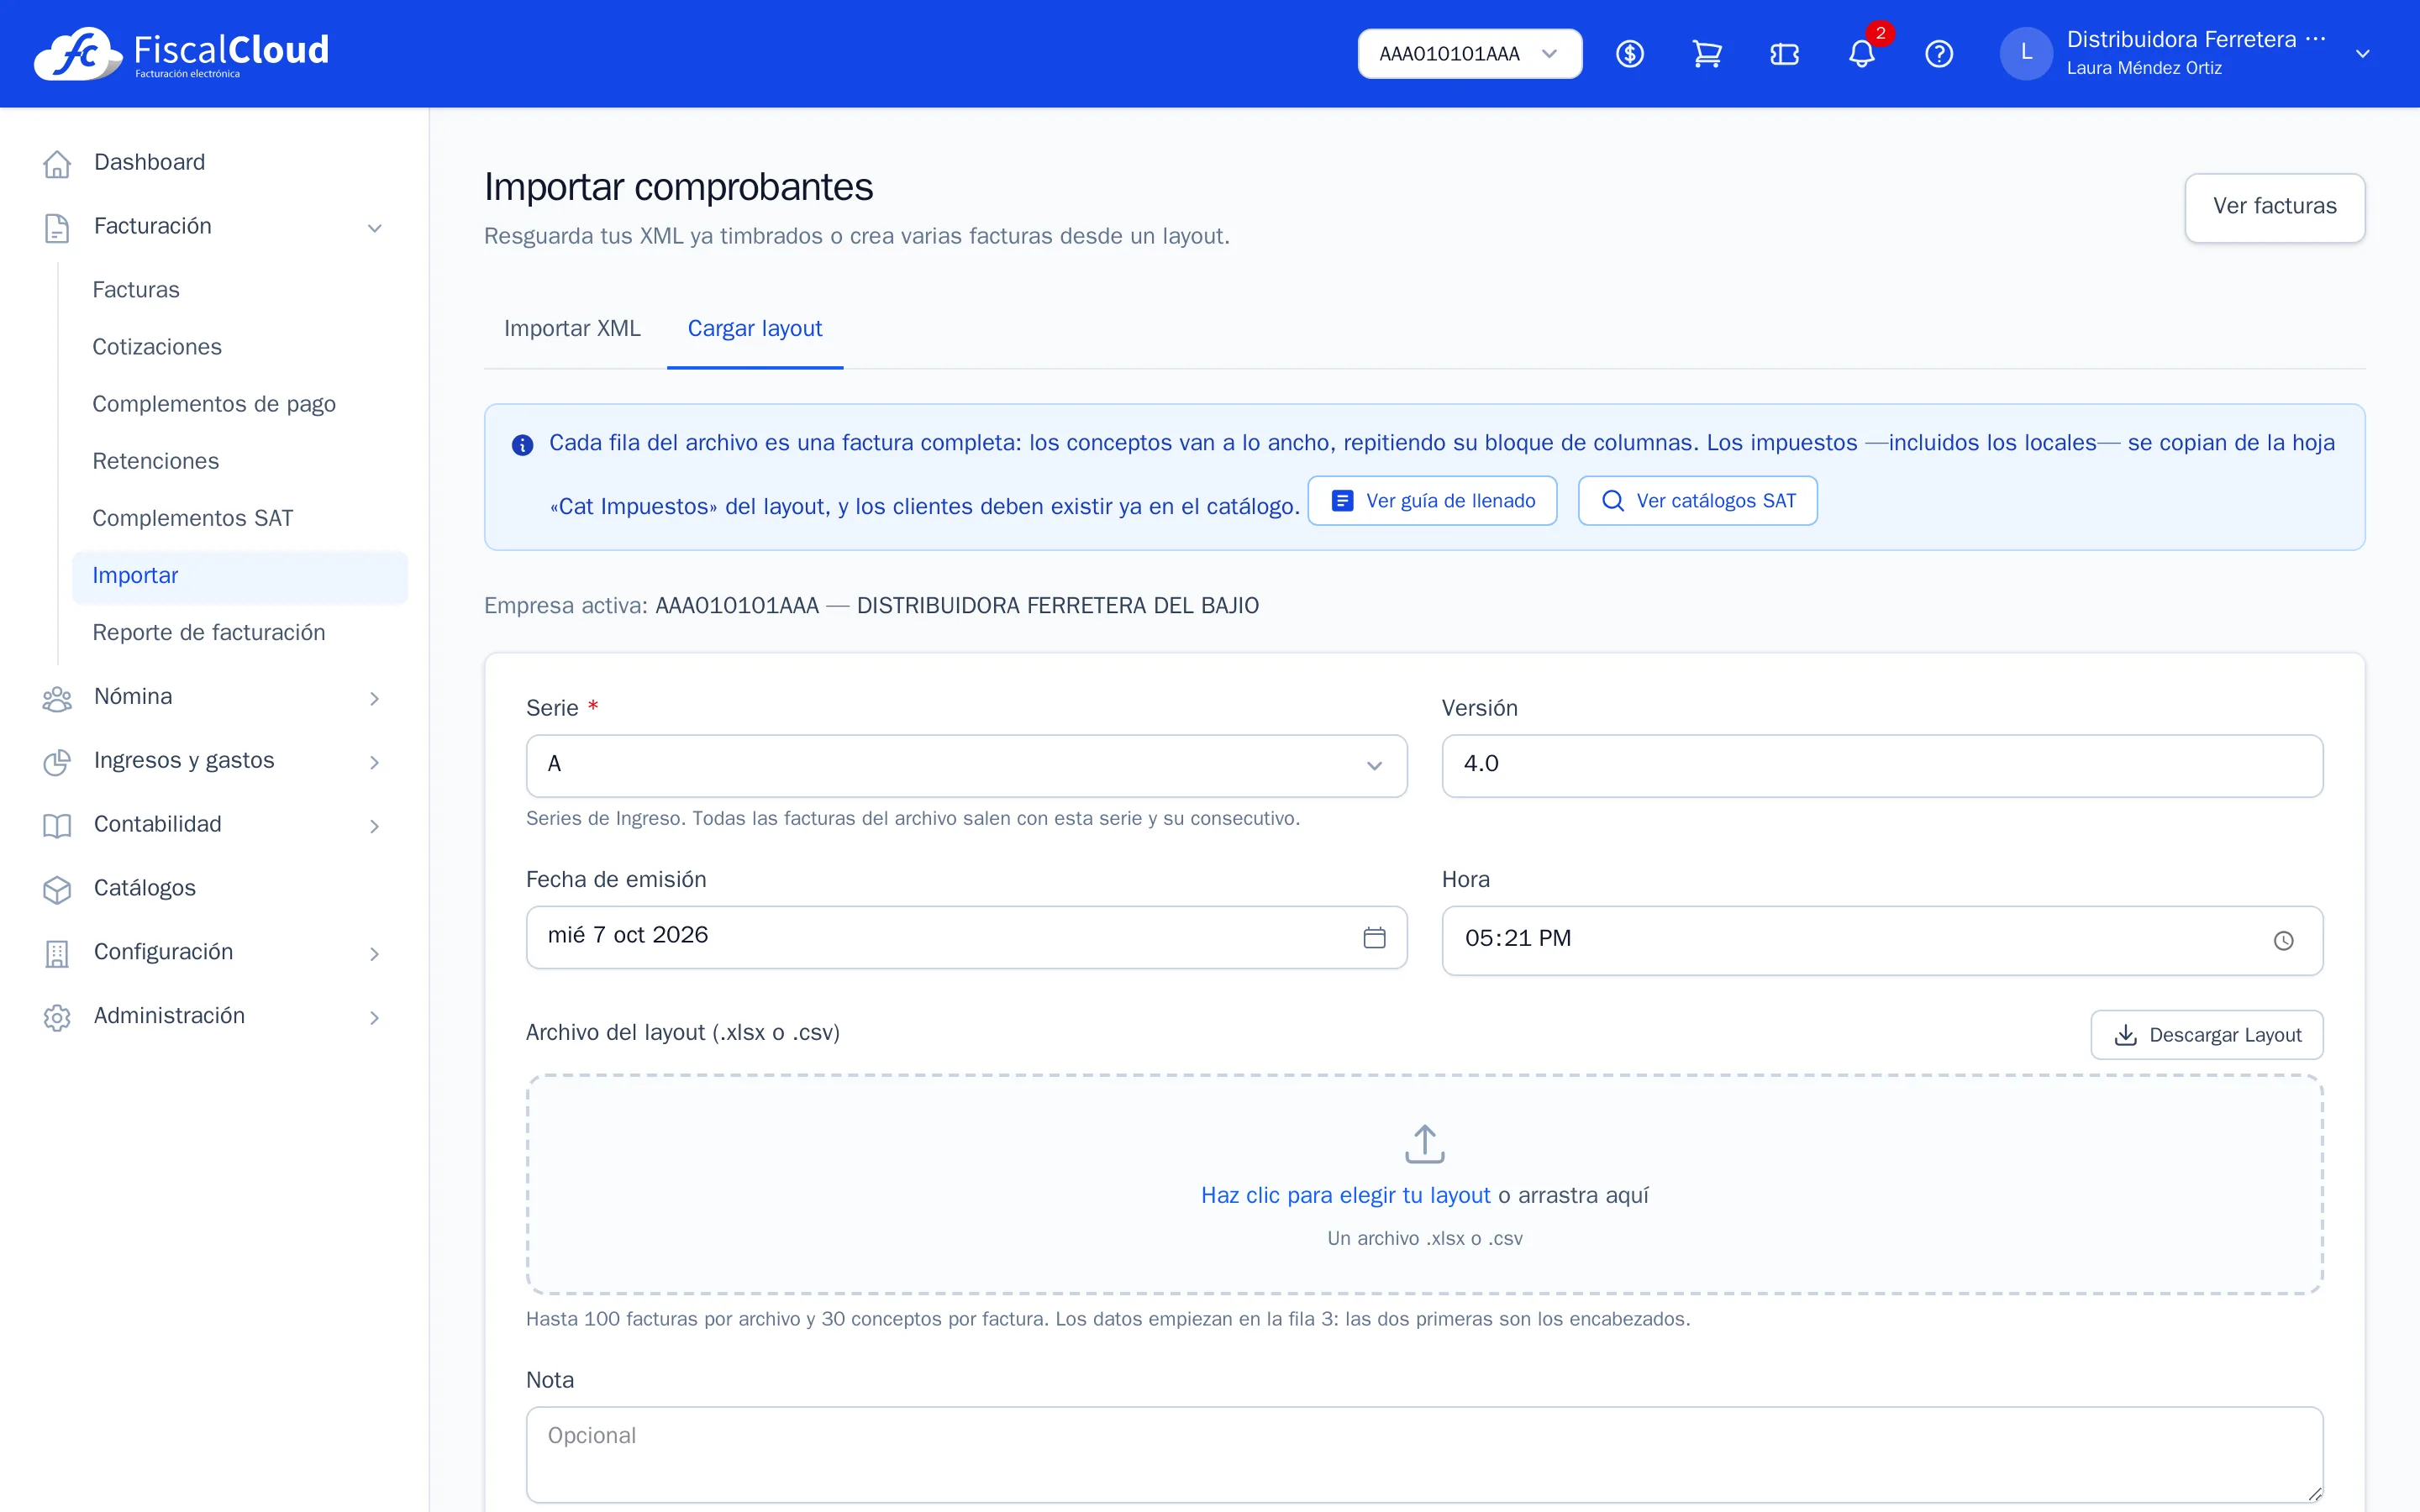
Task: Click the info icon in blue notice
Action: click(522, 445)
